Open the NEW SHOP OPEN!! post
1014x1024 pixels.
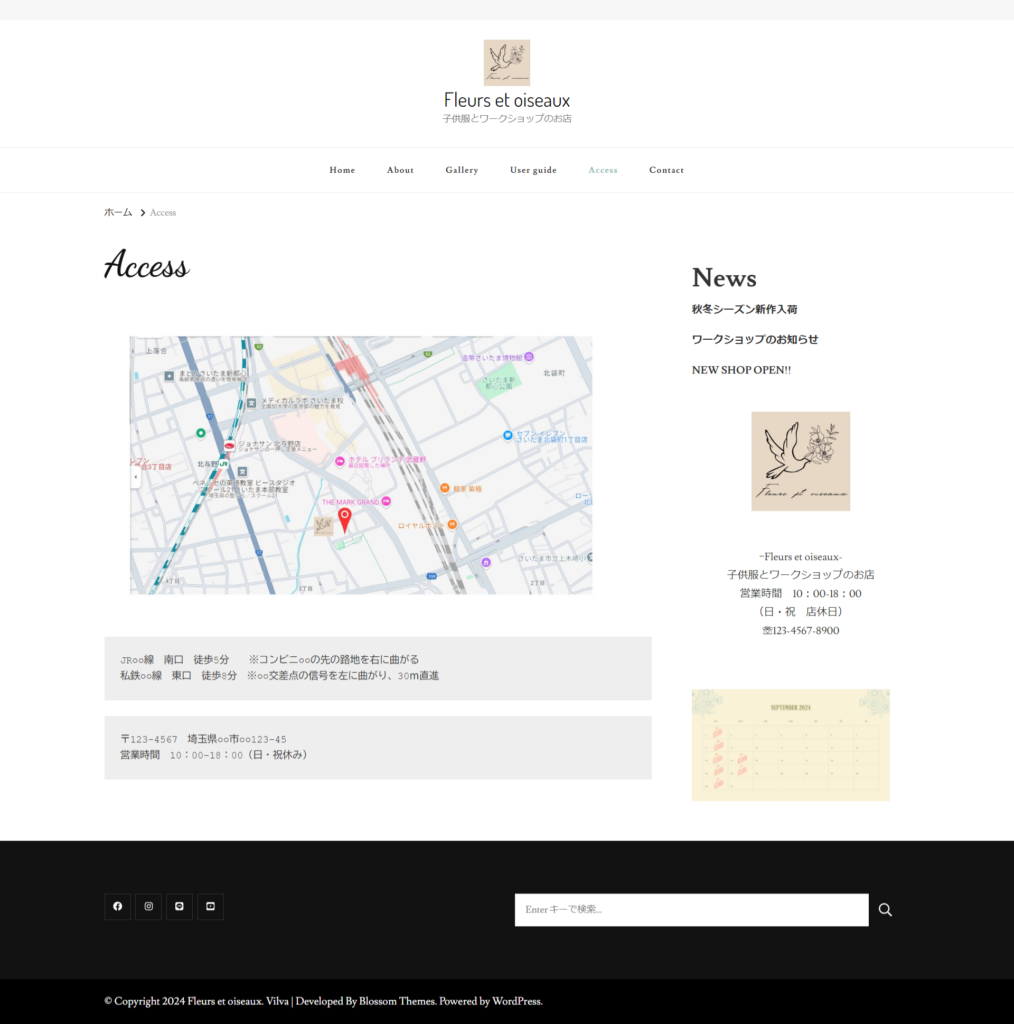741,370
